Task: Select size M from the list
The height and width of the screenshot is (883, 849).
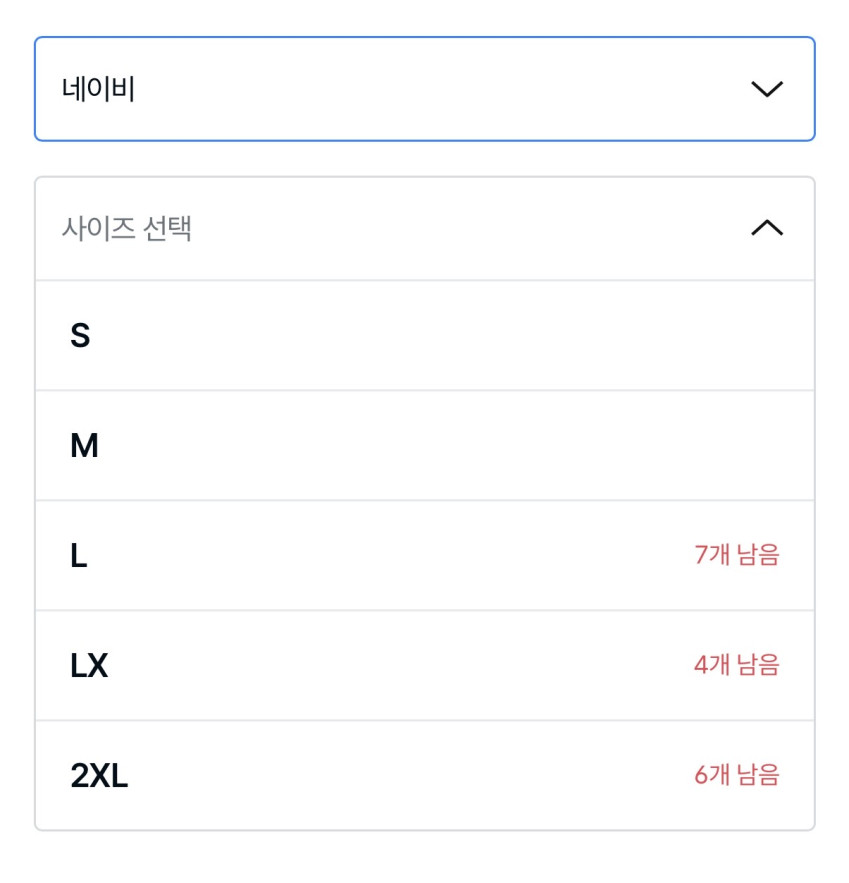Action: pyautogui.click(x=424, y=446)
